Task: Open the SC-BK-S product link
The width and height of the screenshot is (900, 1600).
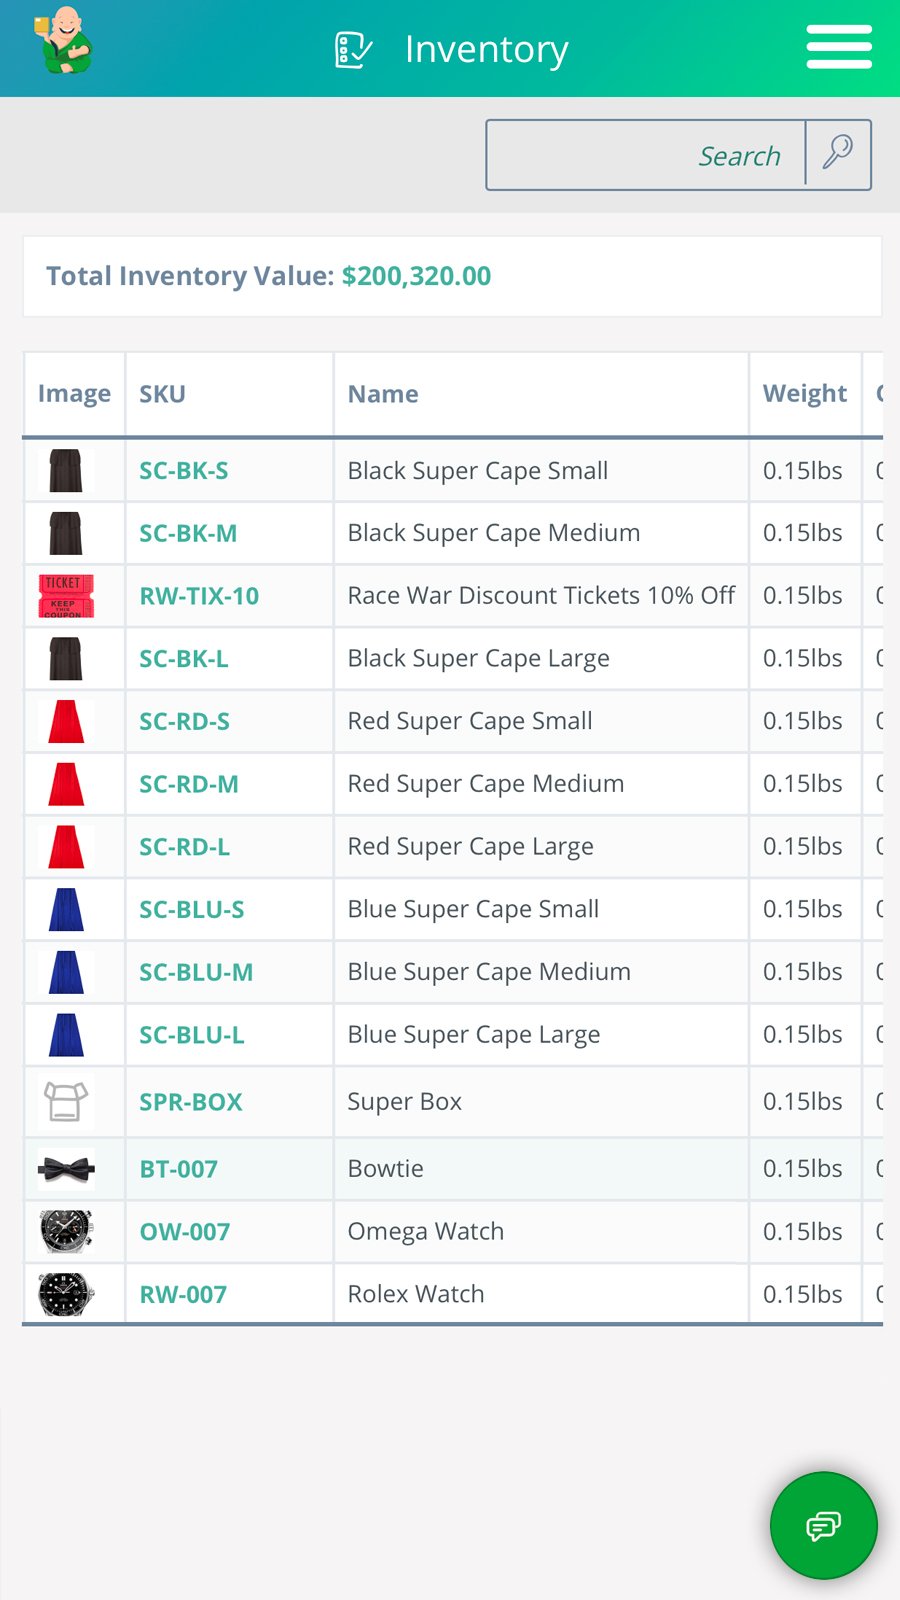Action: (183, 470)
